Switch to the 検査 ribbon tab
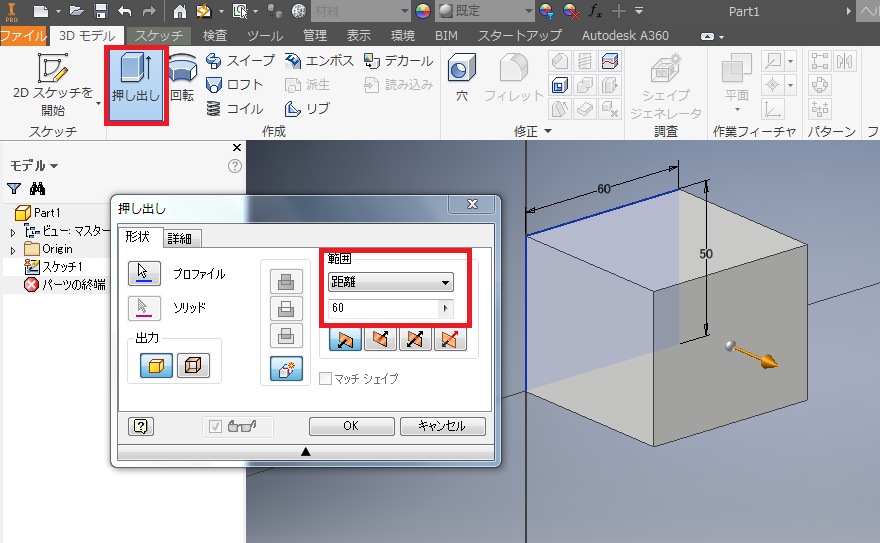The image size is (880, 543). click(215, 36)
